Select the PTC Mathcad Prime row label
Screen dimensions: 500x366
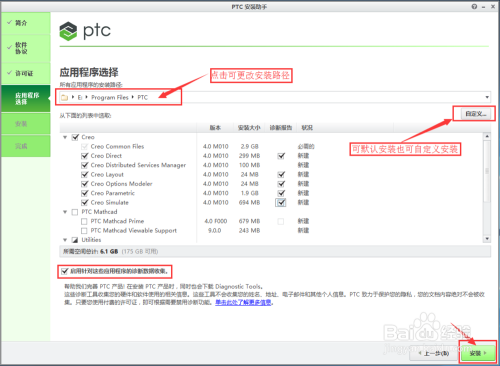click(117, 221)
